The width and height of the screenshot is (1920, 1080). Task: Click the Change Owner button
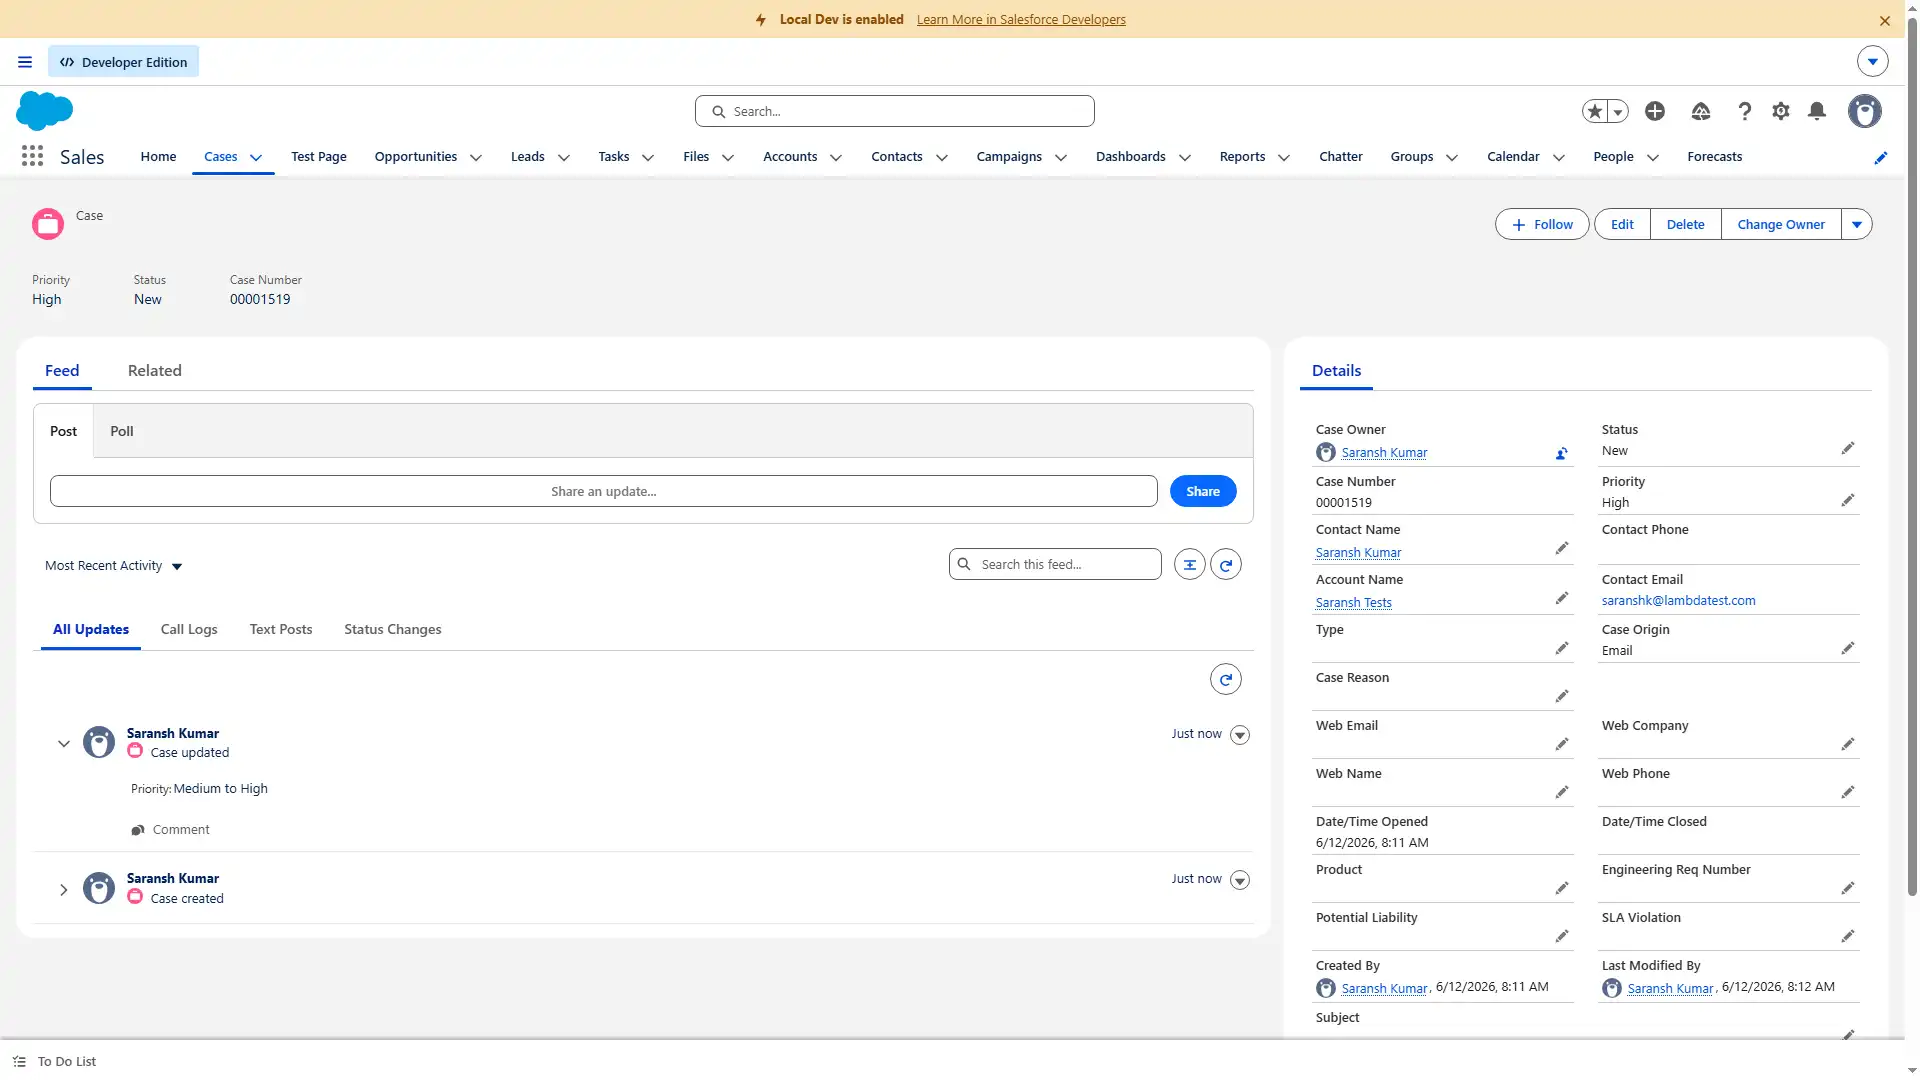[1781, 224]
